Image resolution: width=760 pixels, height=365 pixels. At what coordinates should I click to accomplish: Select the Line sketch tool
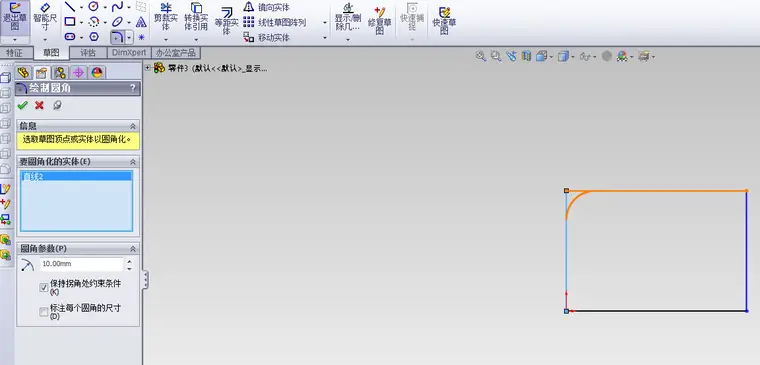(x=70, y=7)
